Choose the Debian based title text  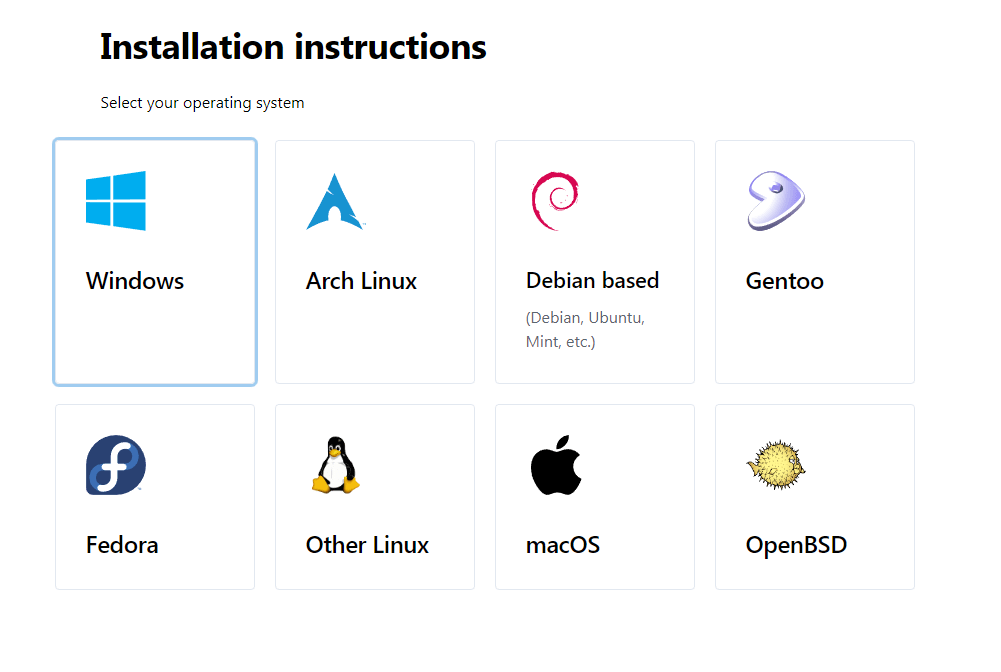click(x=592, y=281)
